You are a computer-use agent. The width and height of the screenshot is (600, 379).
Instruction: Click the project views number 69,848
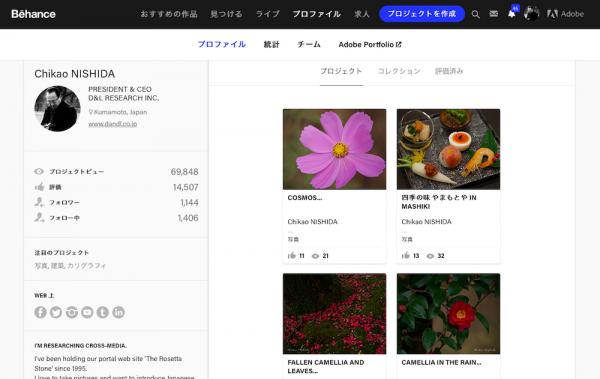pyautogui.click(x=184, y=172)
